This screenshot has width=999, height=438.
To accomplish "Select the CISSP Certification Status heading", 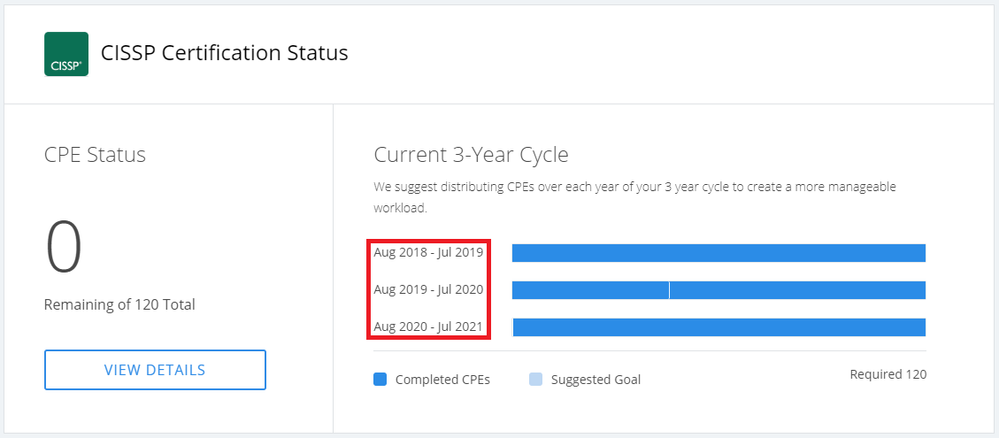I will point(224,53).
